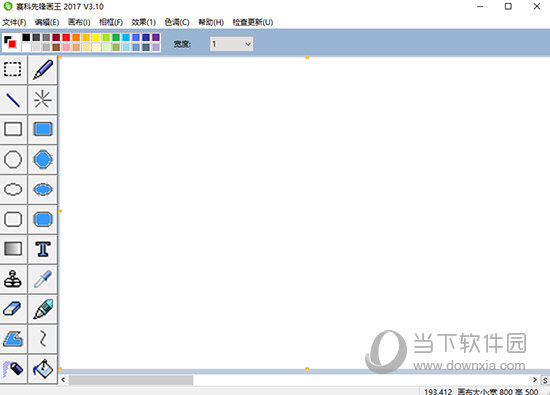Choose the curved squiggle line tool
The width and height of the screenshot is (550, 395).
pos(43,339)
